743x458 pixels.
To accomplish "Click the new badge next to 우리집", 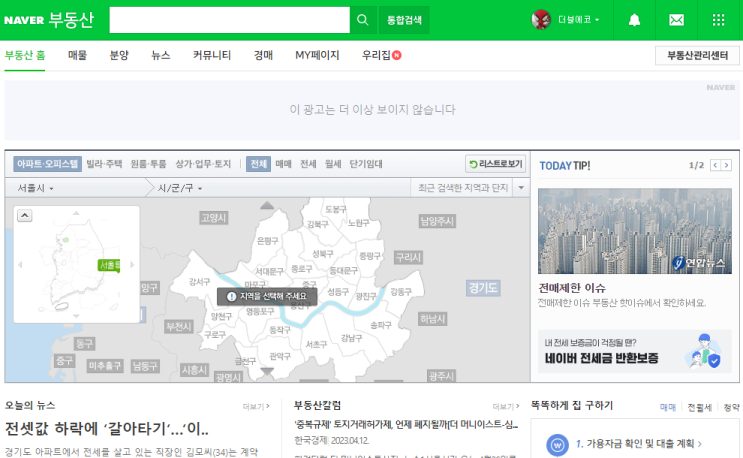I will tap(397, 55).
